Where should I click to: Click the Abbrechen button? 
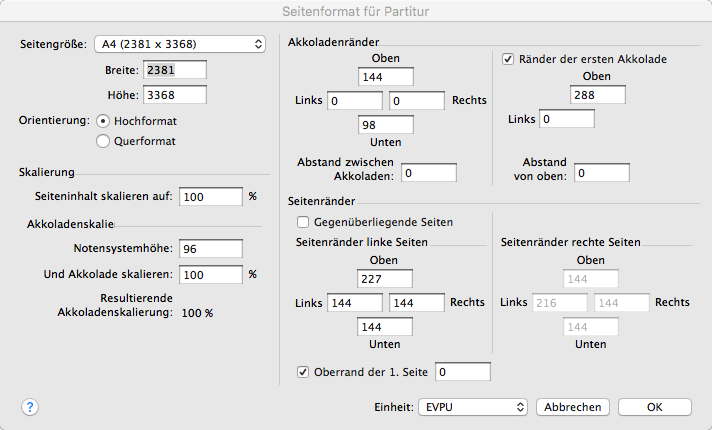573,407
